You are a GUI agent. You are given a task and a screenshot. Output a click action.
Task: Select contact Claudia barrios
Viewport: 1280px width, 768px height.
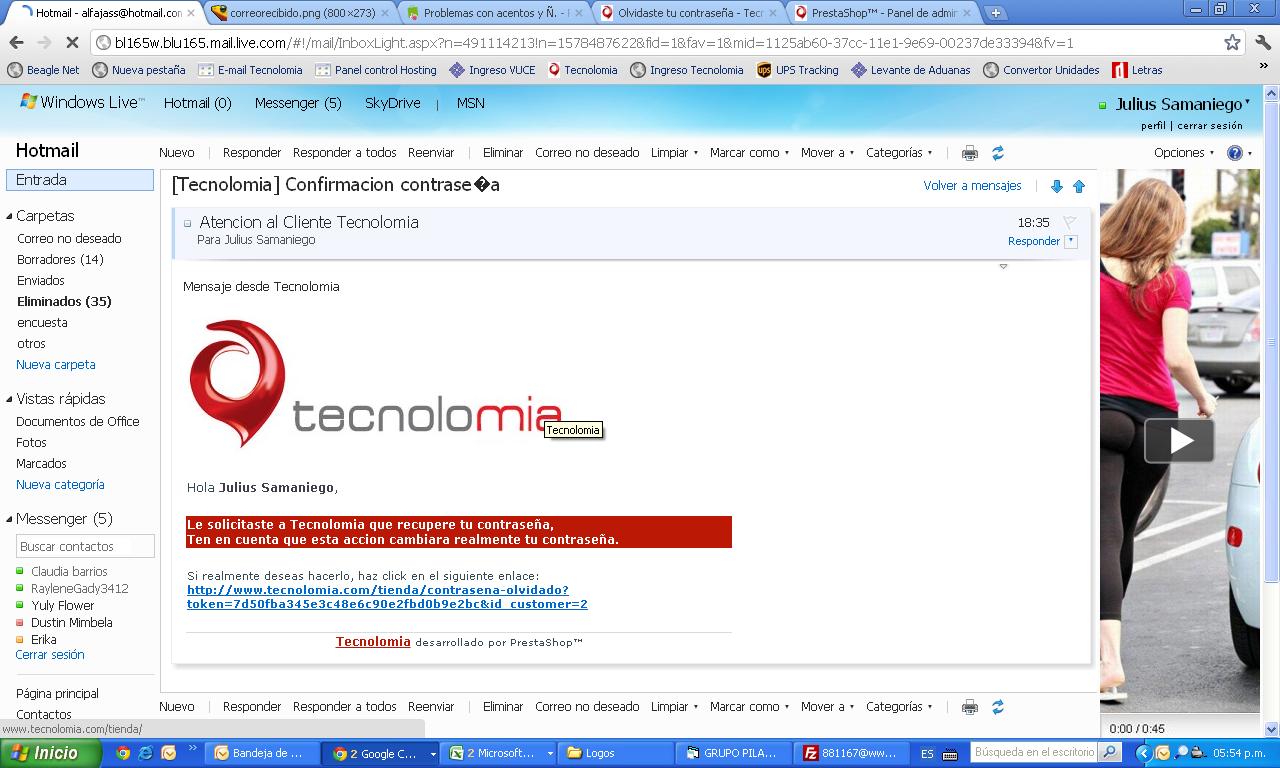click(69, 572)
